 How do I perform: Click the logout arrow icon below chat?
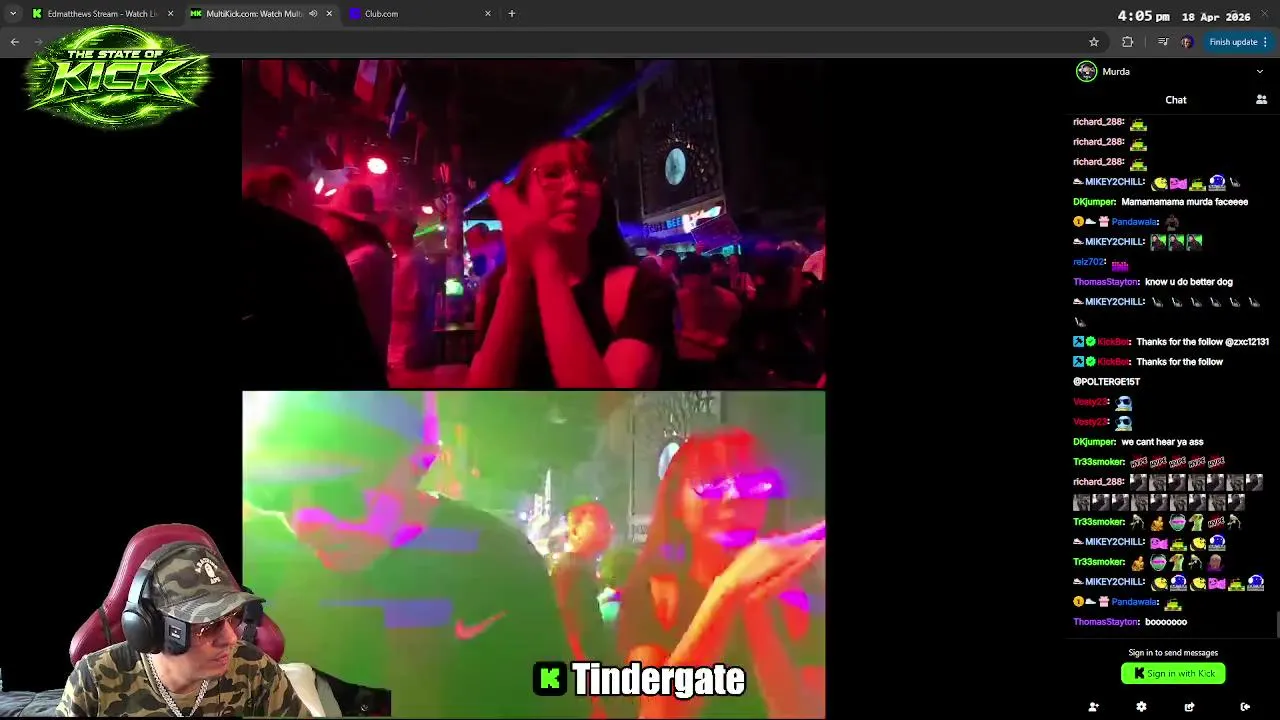(1245, 707)
